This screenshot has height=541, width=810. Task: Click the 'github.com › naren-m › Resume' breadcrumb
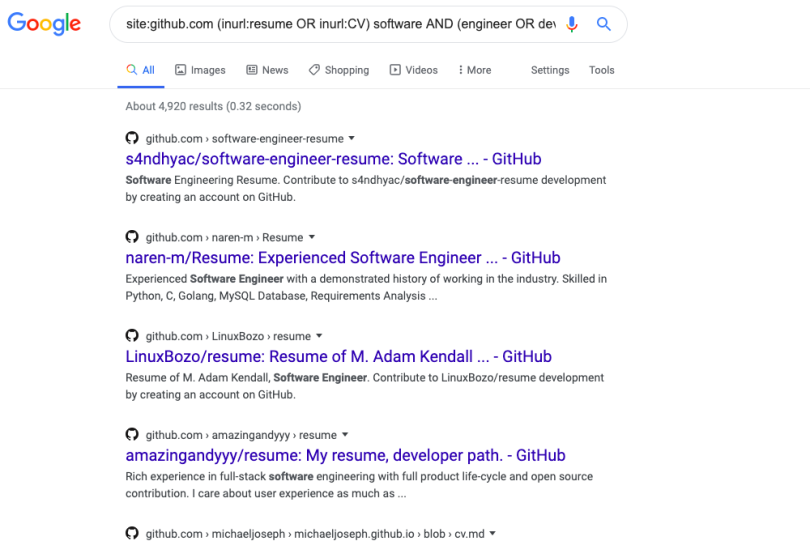coord(224,237)
